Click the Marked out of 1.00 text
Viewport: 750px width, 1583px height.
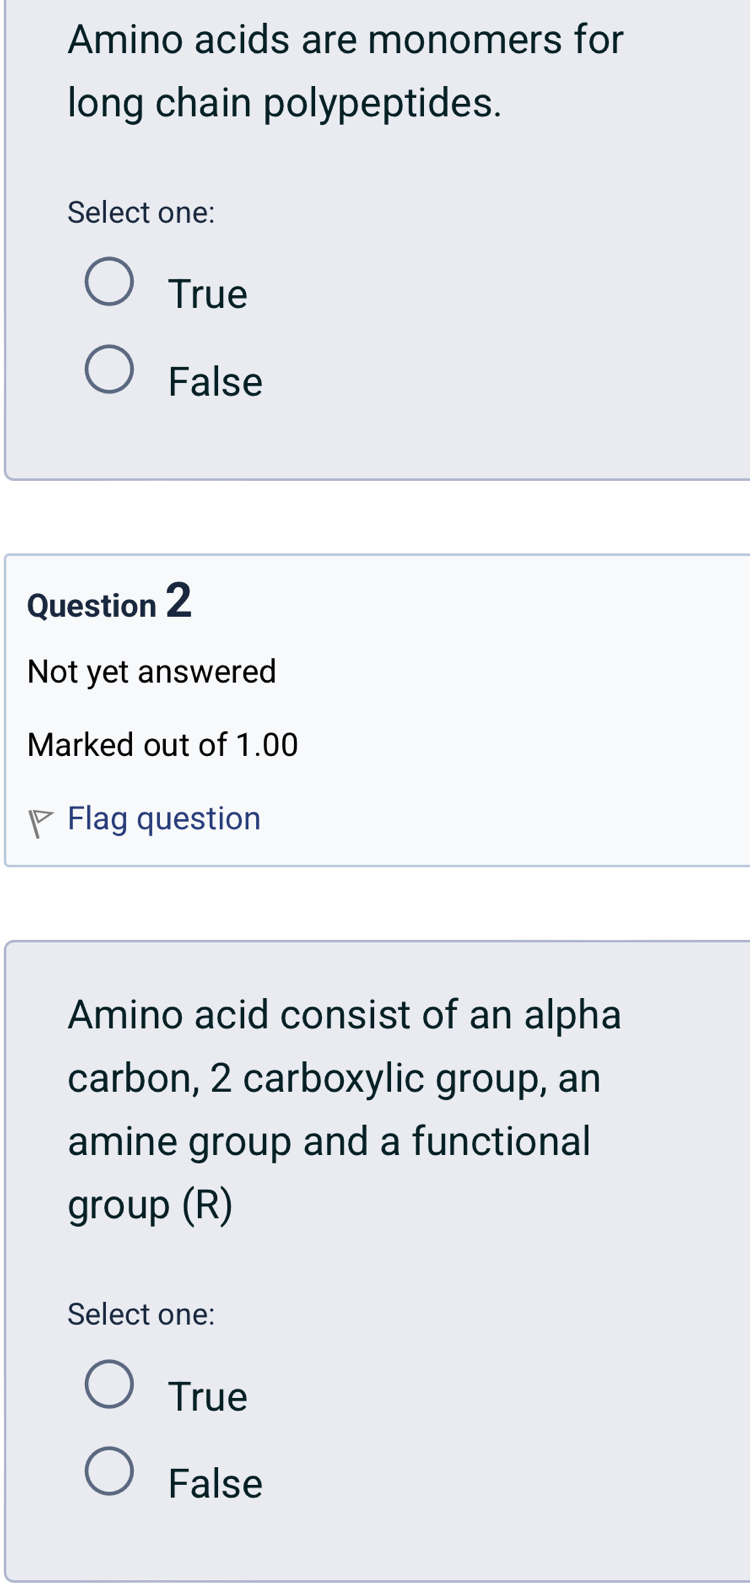point(163,745)
